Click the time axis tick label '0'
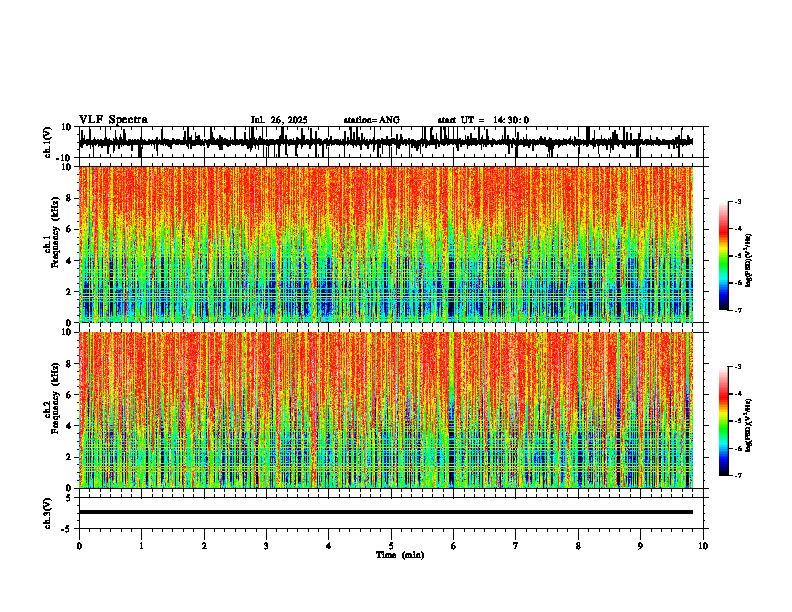This screenshot has width=792, height=612. tap(79, 546)
